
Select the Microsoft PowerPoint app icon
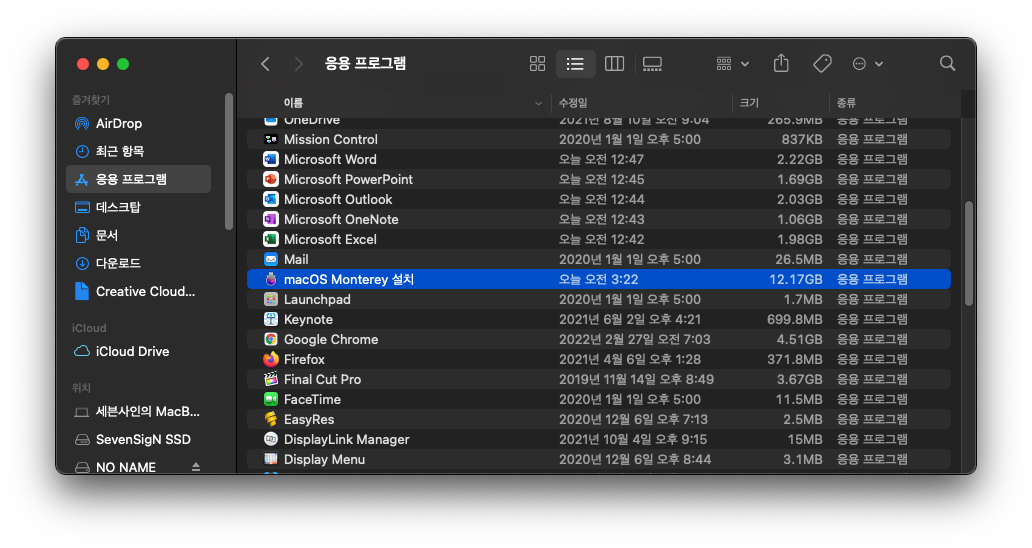[x=271, y=179]
